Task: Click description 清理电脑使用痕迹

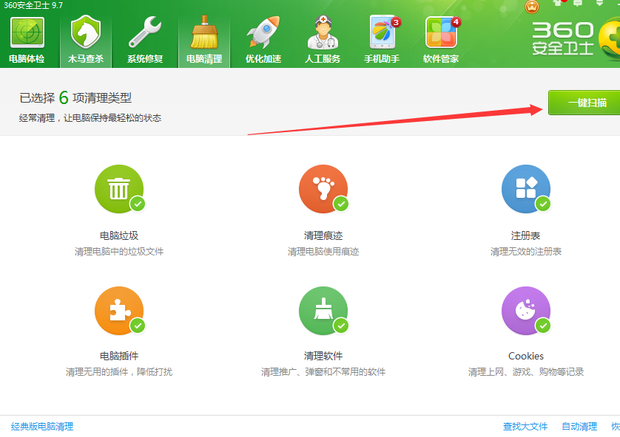Action: 323,252
